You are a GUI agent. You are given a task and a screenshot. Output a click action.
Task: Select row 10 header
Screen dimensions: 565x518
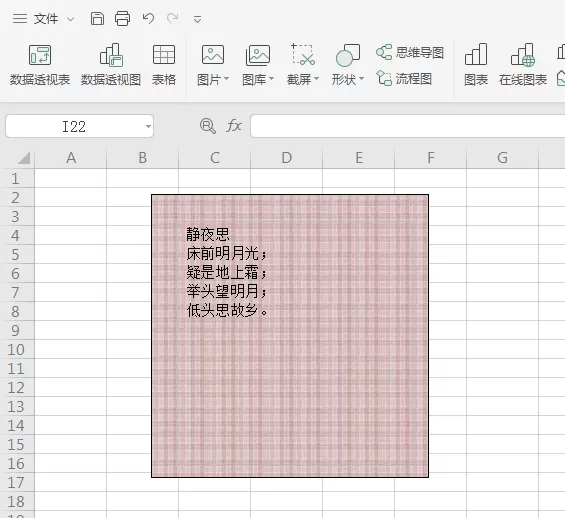17,349
